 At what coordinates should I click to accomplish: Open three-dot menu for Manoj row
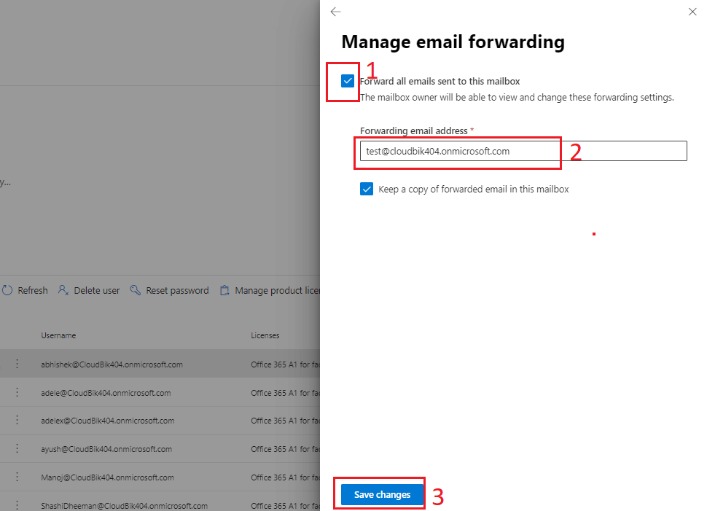click(17, 477)
